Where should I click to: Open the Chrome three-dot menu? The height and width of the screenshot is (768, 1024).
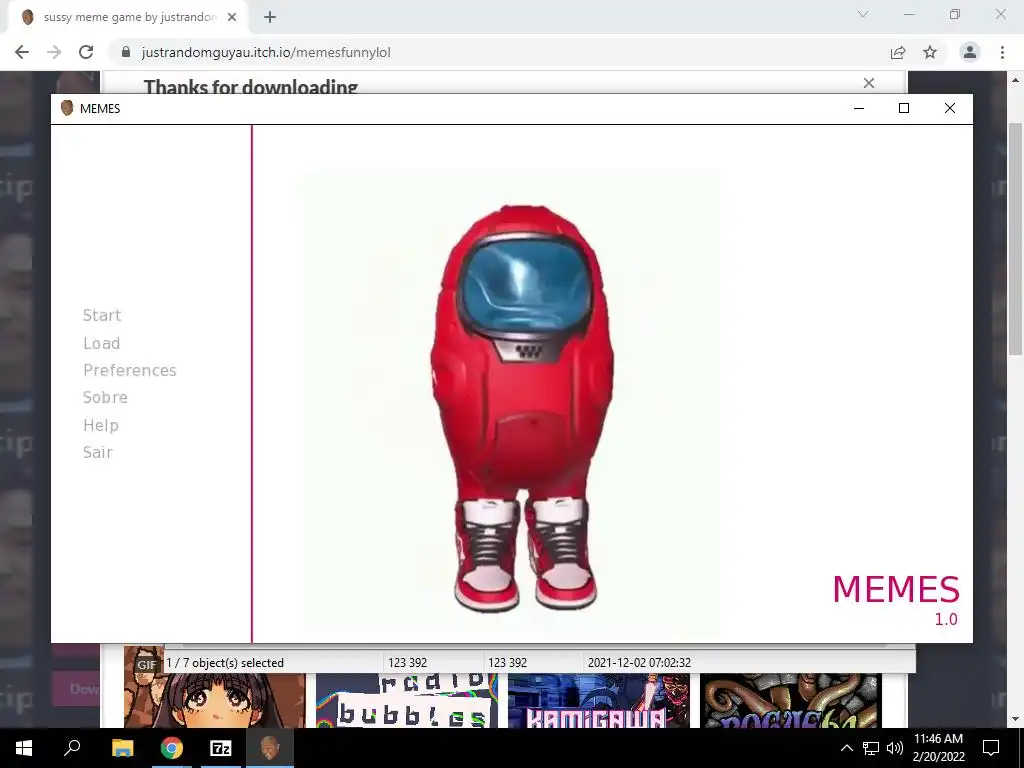[1002, 52]
